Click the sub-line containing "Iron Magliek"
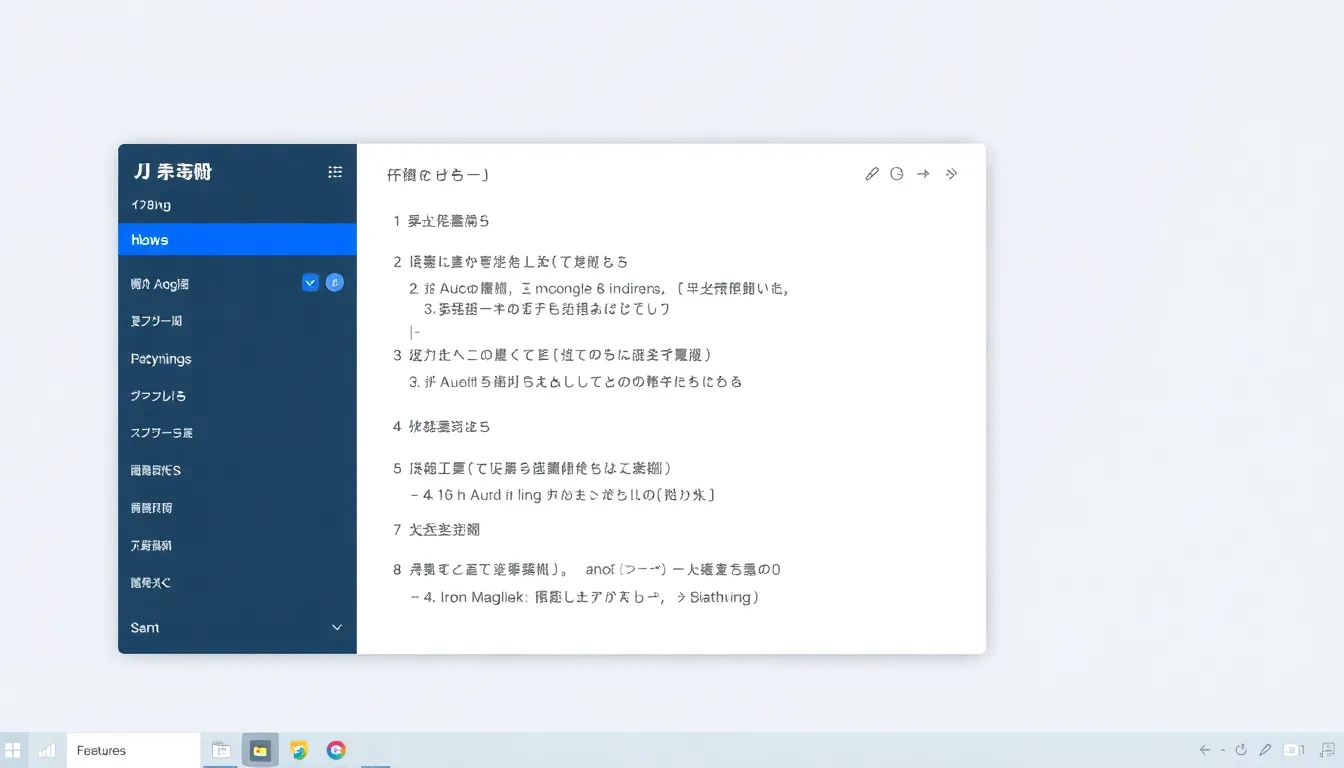The width and height of the screenshot is (1344, 768). (x=584, y=598)
